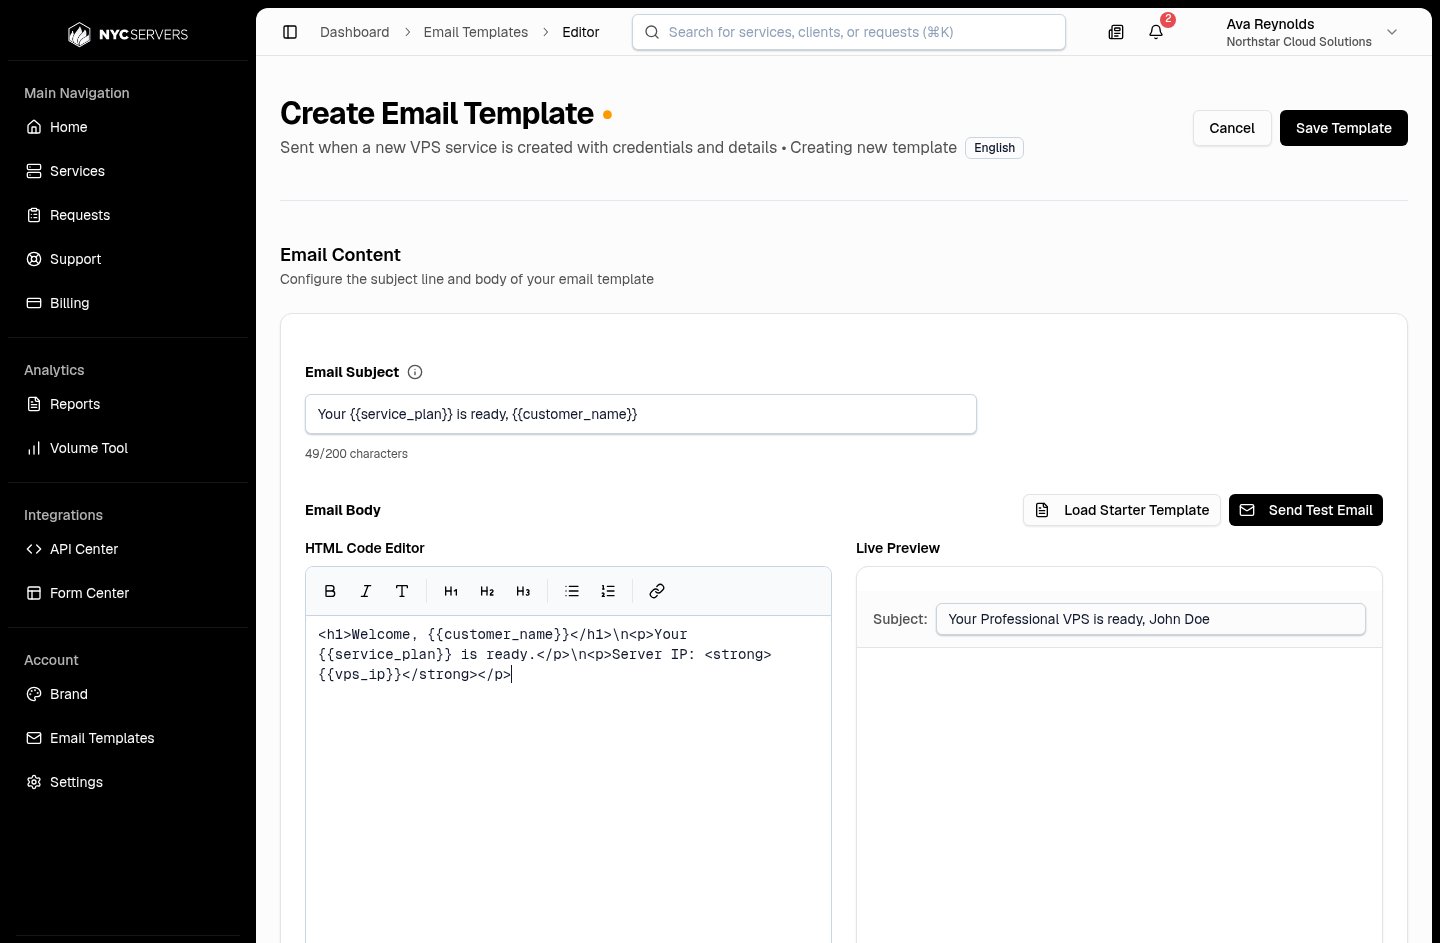
Task: Click the Dashboard breadcrumb
Action: 354,32
